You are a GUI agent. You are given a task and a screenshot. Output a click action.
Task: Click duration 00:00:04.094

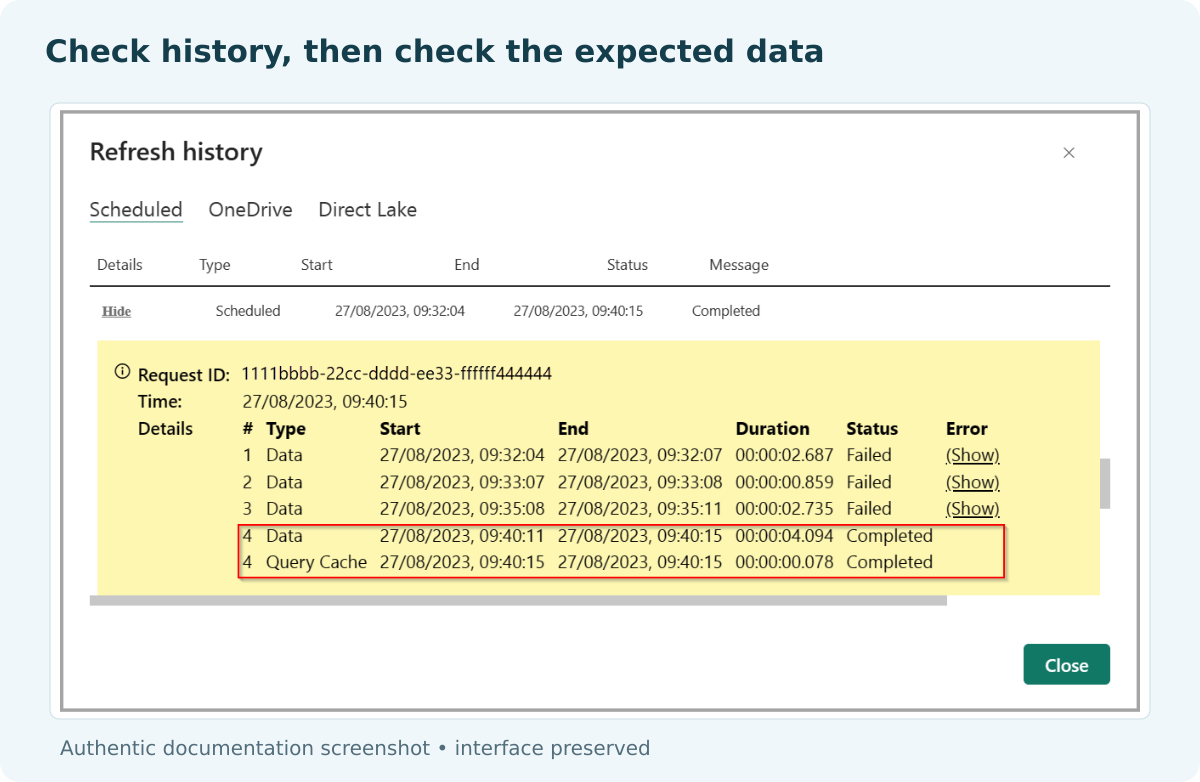click(784, 536)
